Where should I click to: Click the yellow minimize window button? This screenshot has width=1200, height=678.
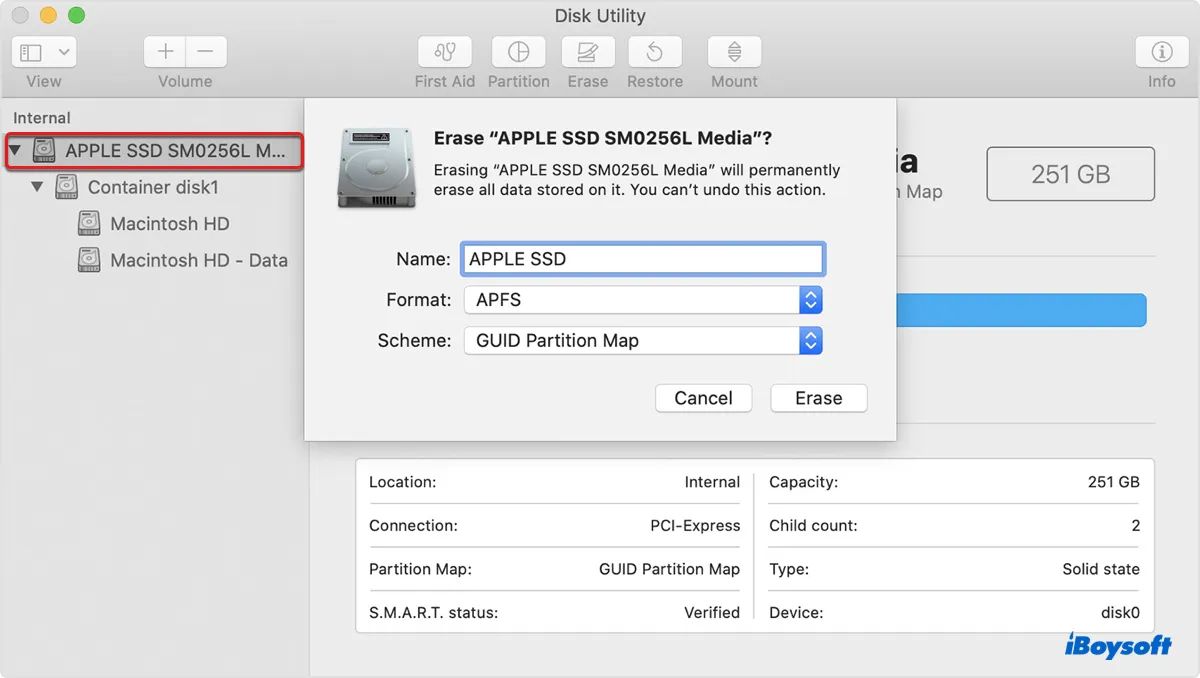point(49,16)
